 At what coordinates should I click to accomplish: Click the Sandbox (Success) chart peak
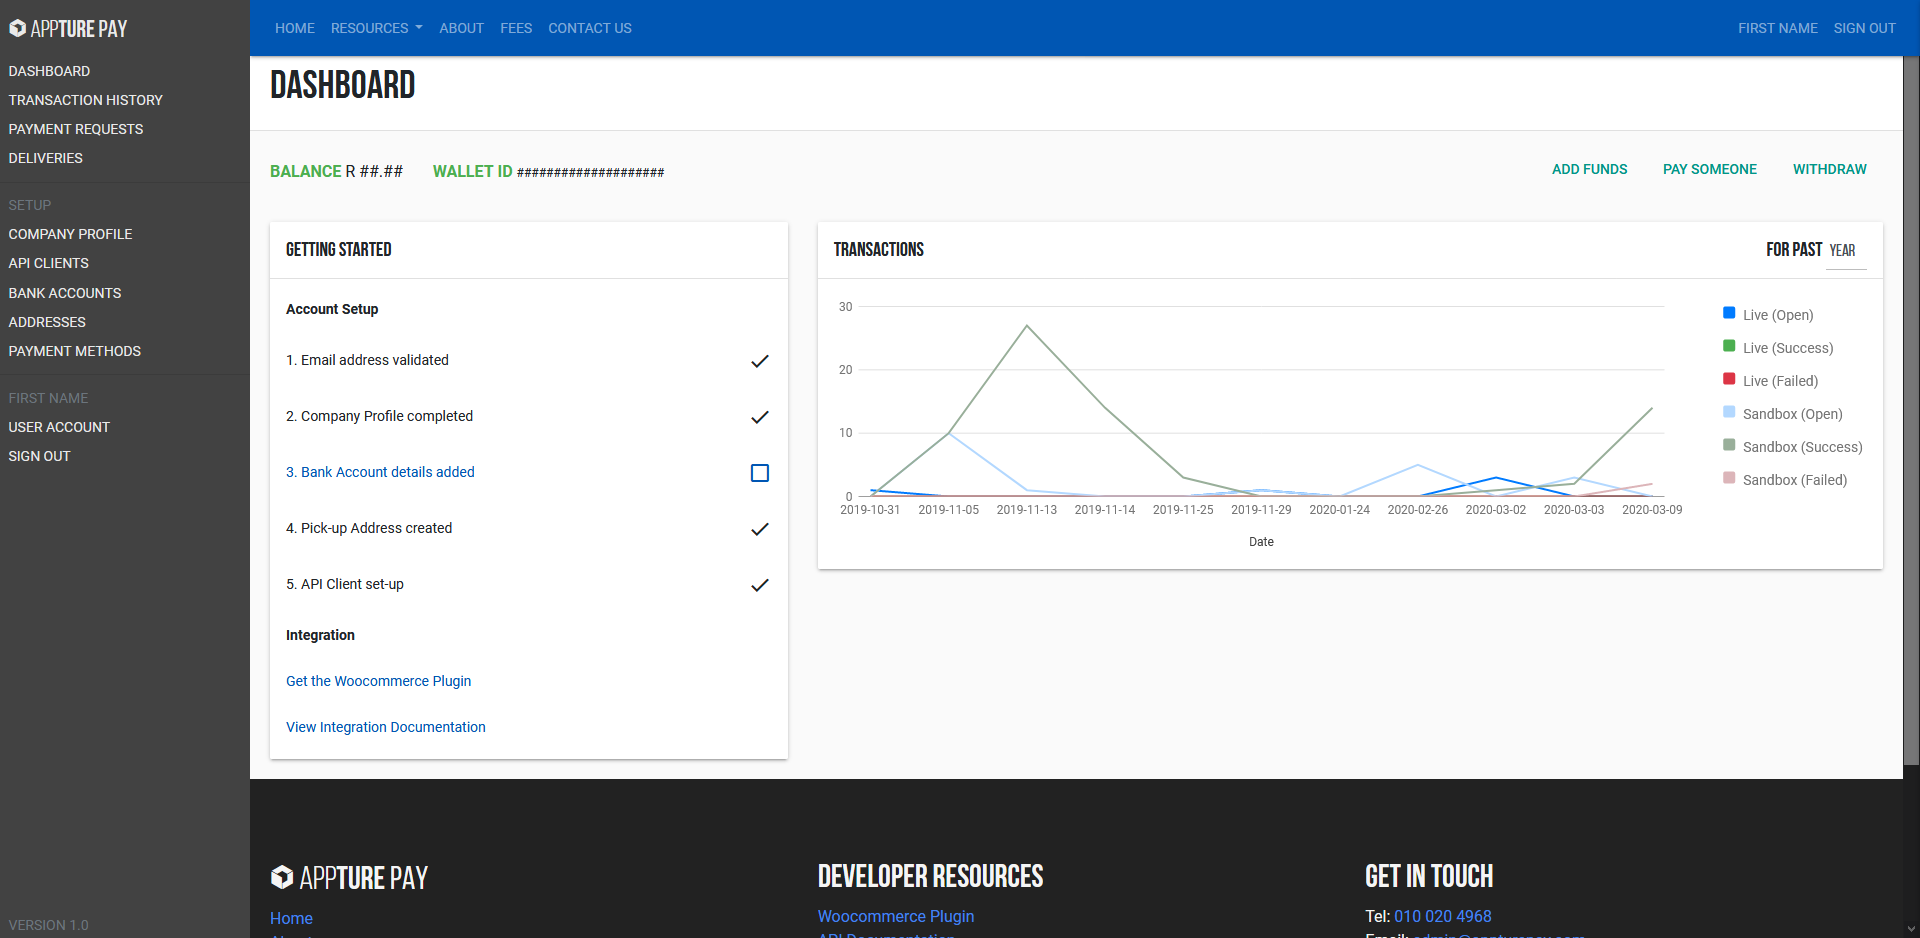pos(1027,326)
